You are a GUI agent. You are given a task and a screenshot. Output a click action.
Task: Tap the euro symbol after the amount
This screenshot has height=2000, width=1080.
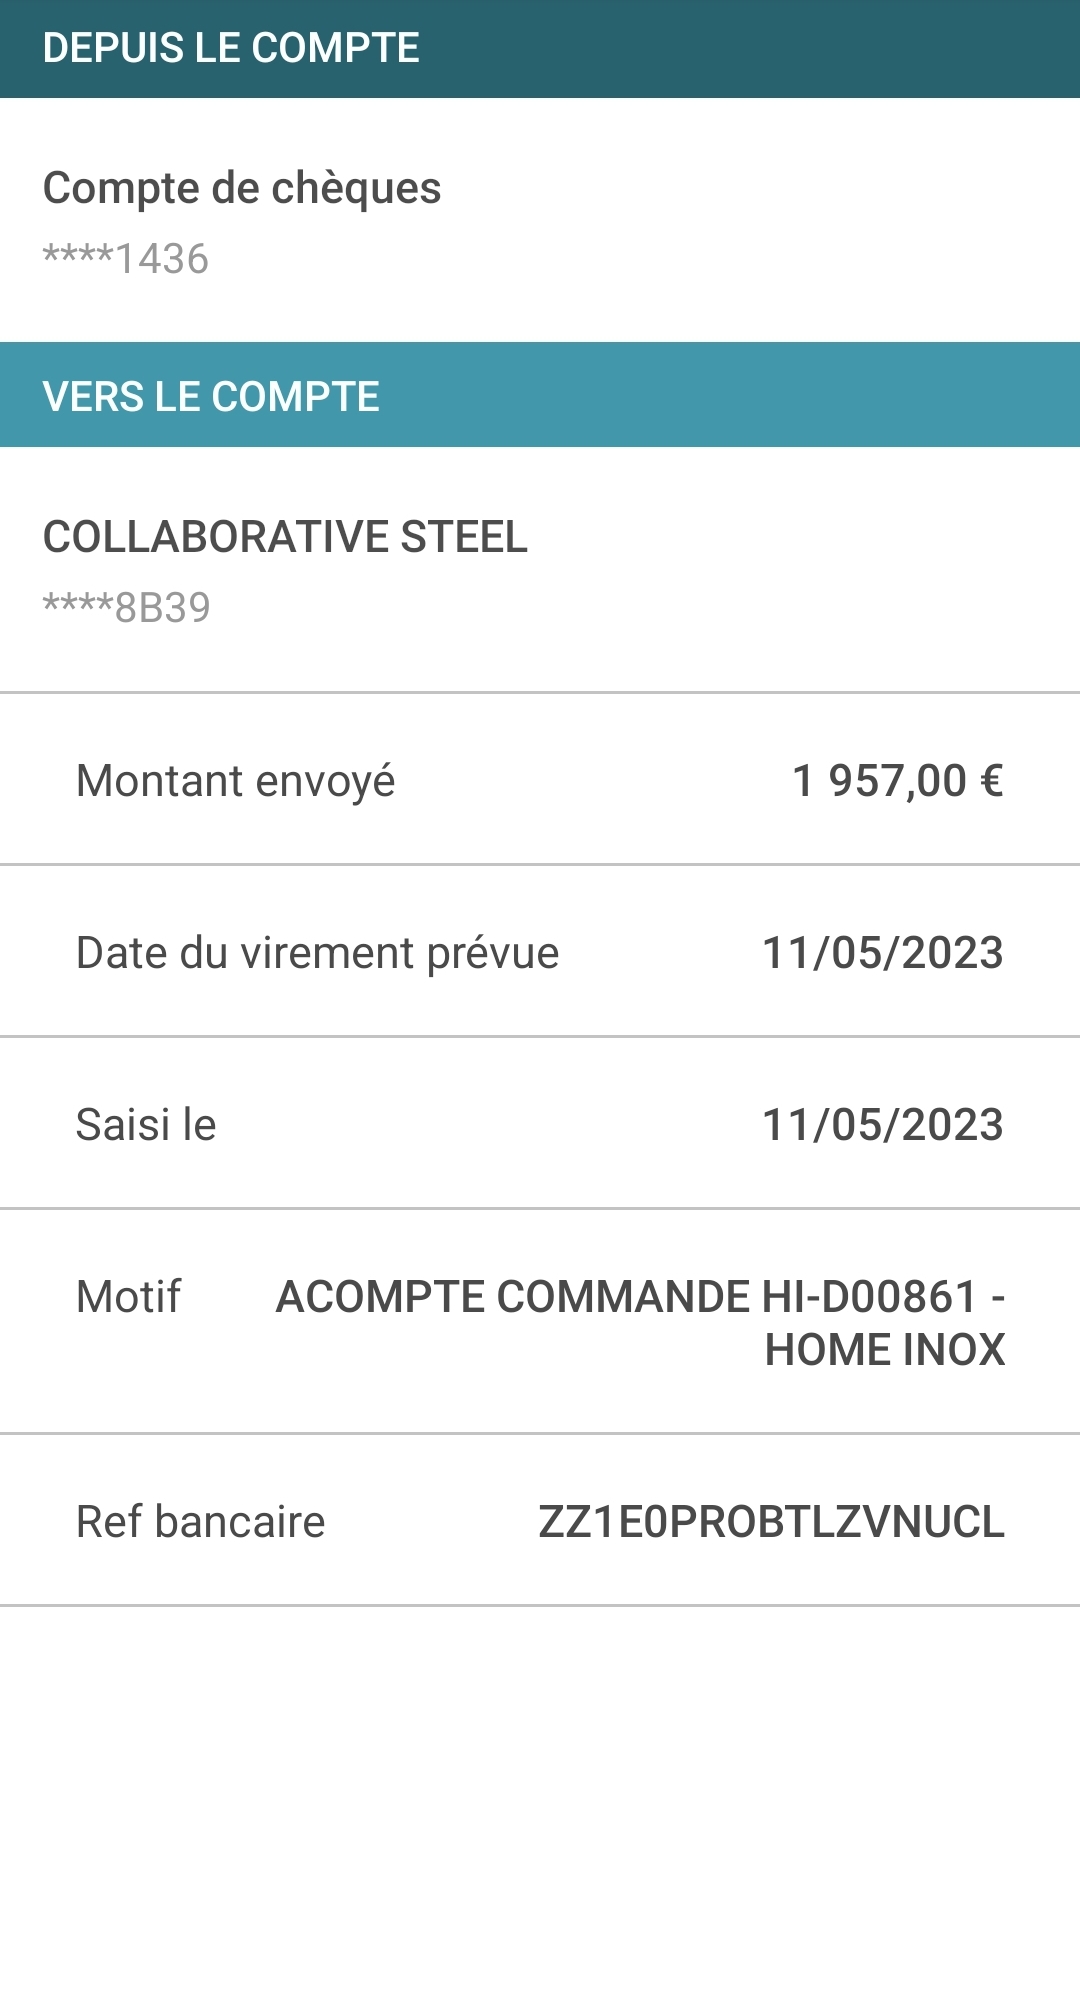click(992, 781)
